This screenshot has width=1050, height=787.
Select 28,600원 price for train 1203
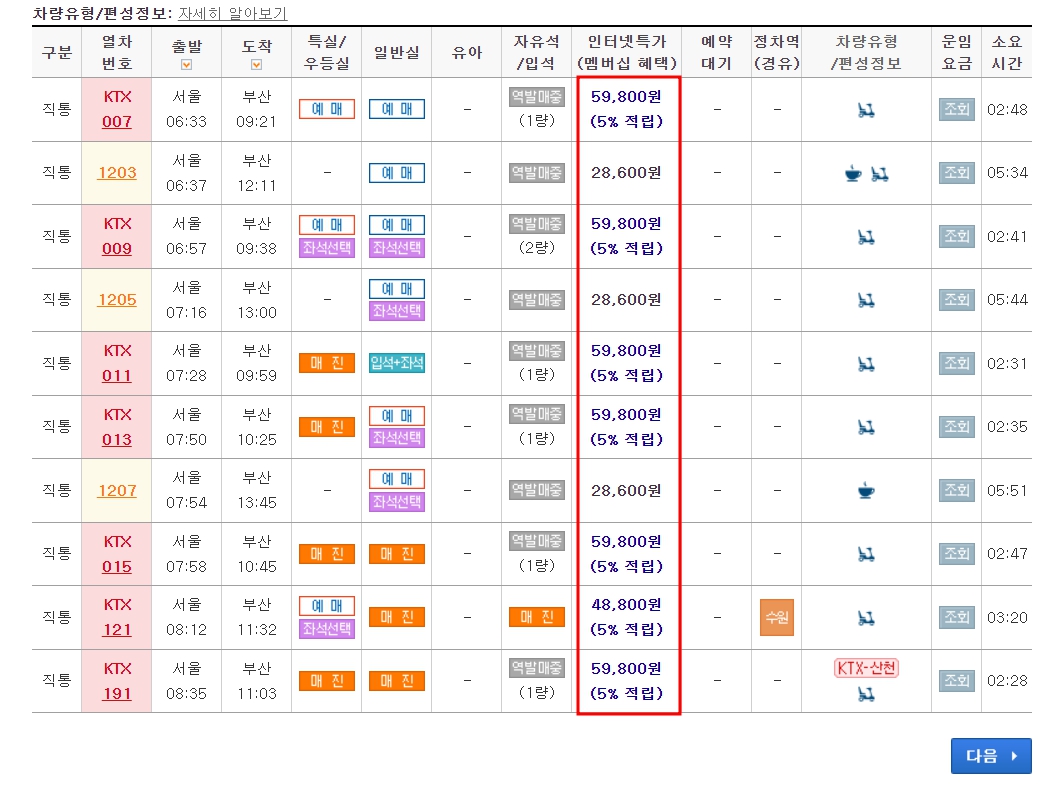[x=626, y=173]
